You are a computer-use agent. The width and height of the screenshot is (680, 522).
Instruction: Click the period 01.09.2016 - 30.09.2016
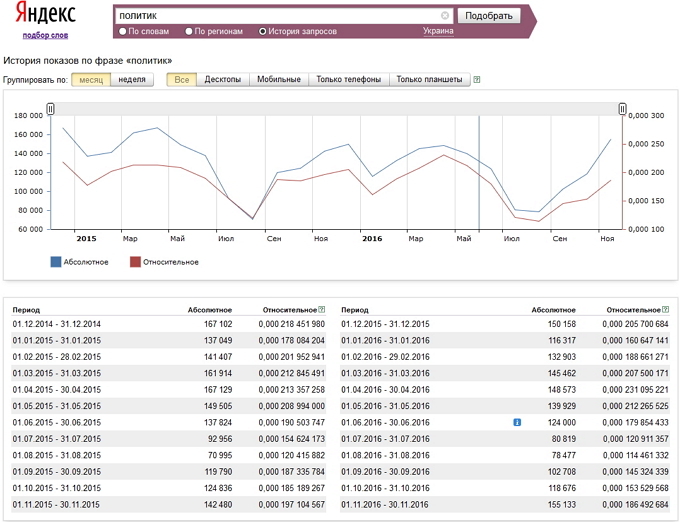tap(385, 472)
